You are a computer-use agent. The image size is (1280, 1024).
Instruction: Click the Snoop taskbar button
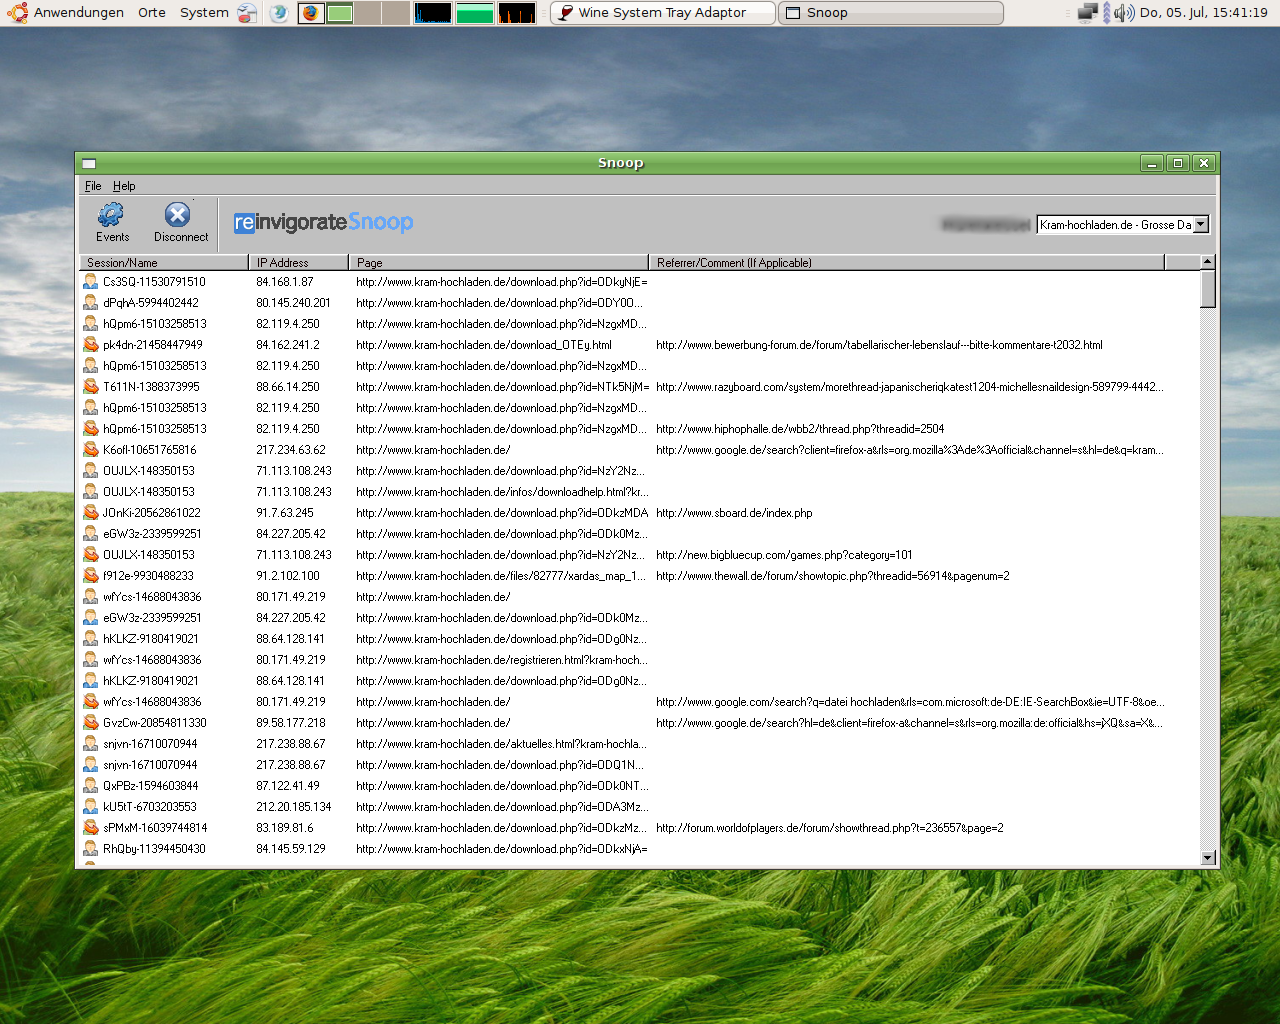tap(891, 13)
